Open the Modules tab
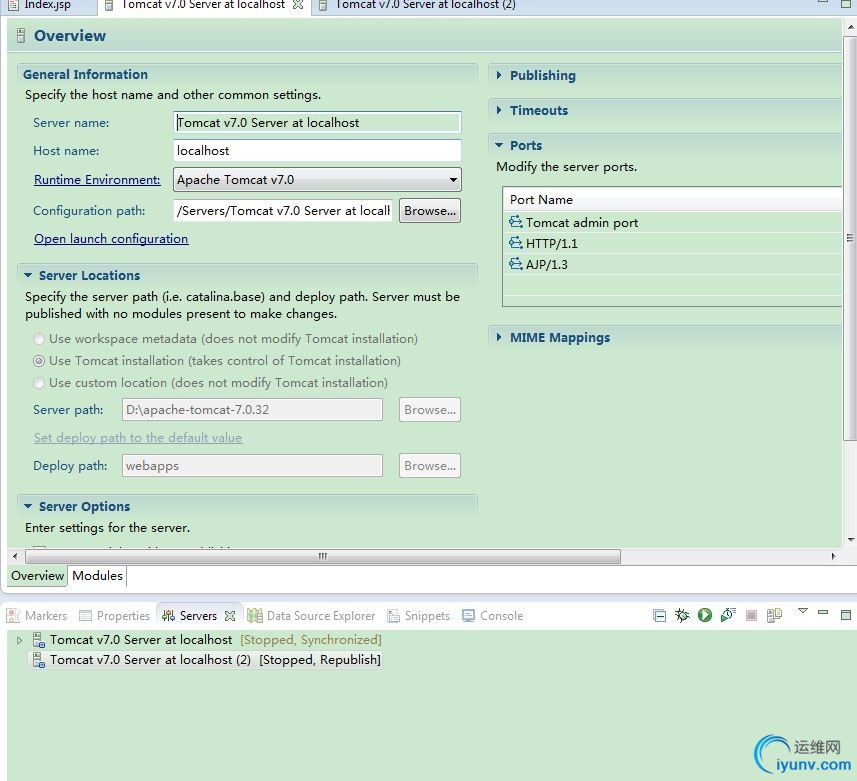857x781 pixels. pyautogui.click(x=97, y=576)
